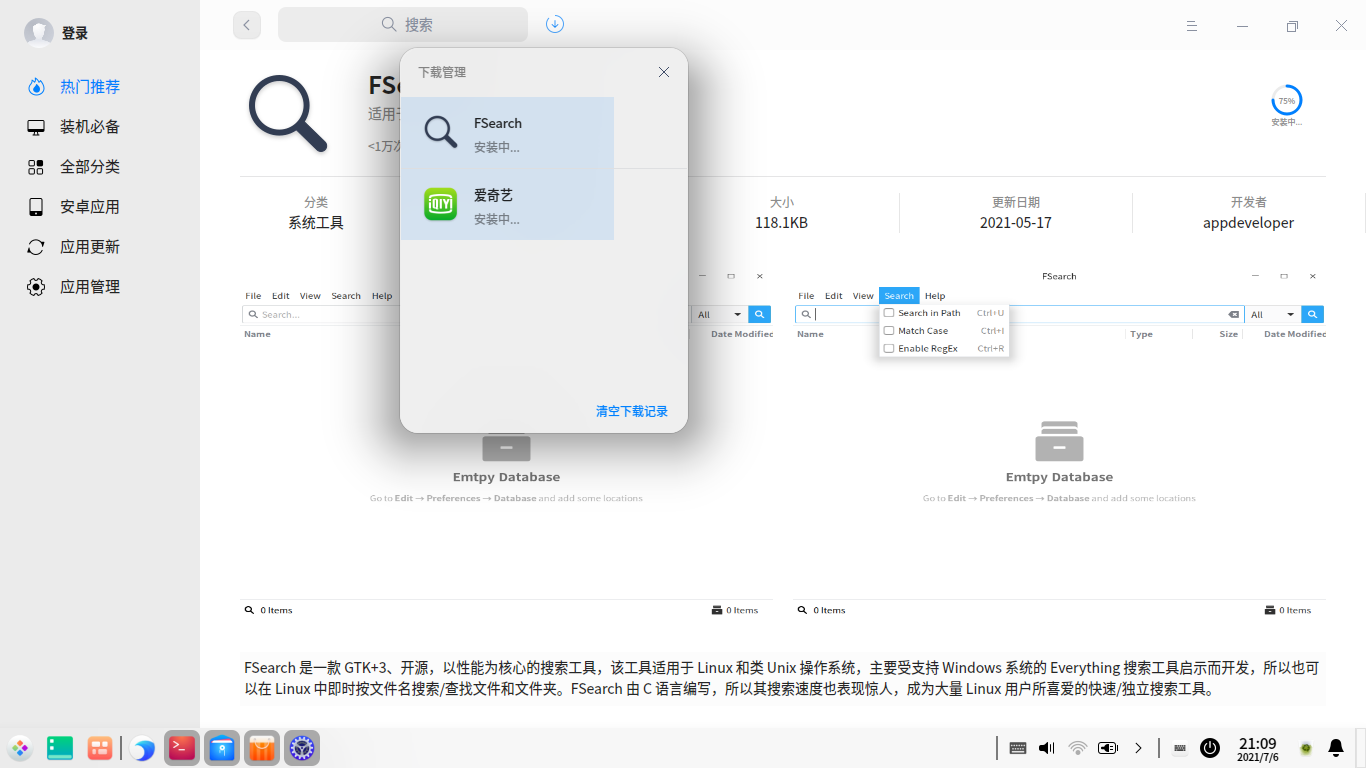The image size is (1366, 768).
Task: Click the power button in the tray
Action: coord(1210,748)
